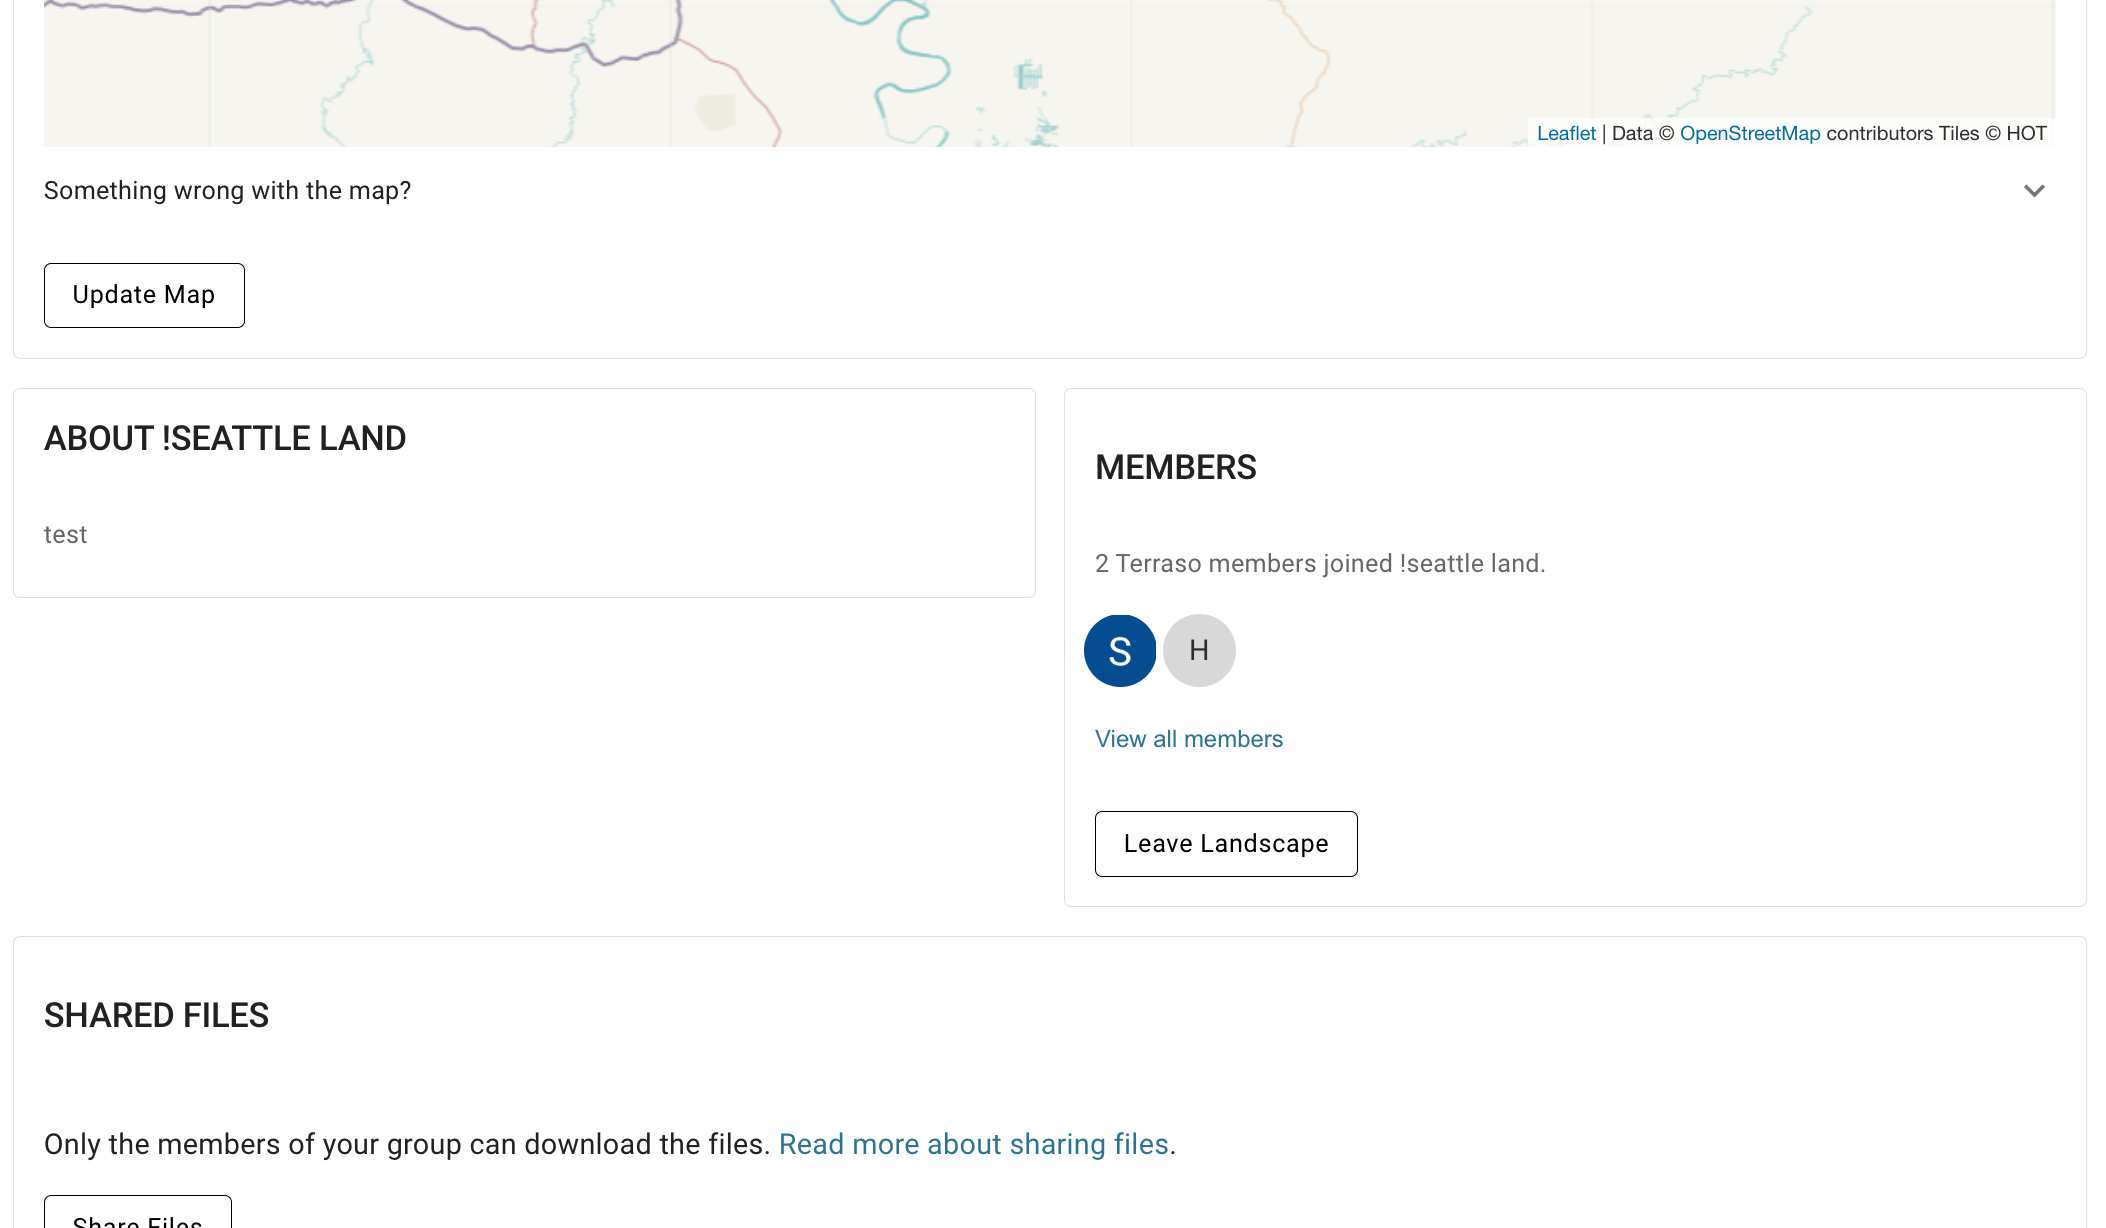
Task: Click the "2 Terraso members joined" text
Action: [x=1320, y=563]
